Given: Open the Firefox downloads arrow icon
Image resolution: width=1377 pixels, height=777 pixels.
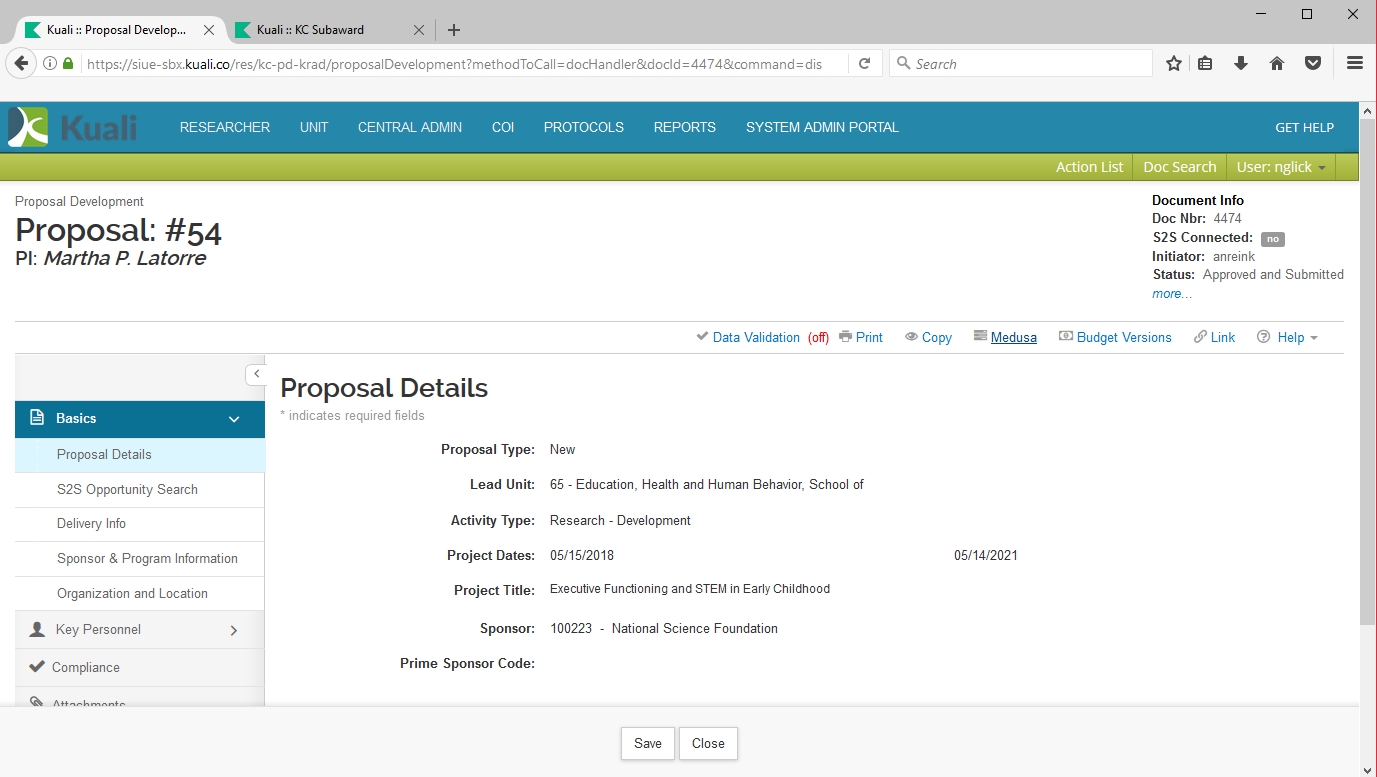Looking at the screenshot, I should click(x=1241, y=63).
